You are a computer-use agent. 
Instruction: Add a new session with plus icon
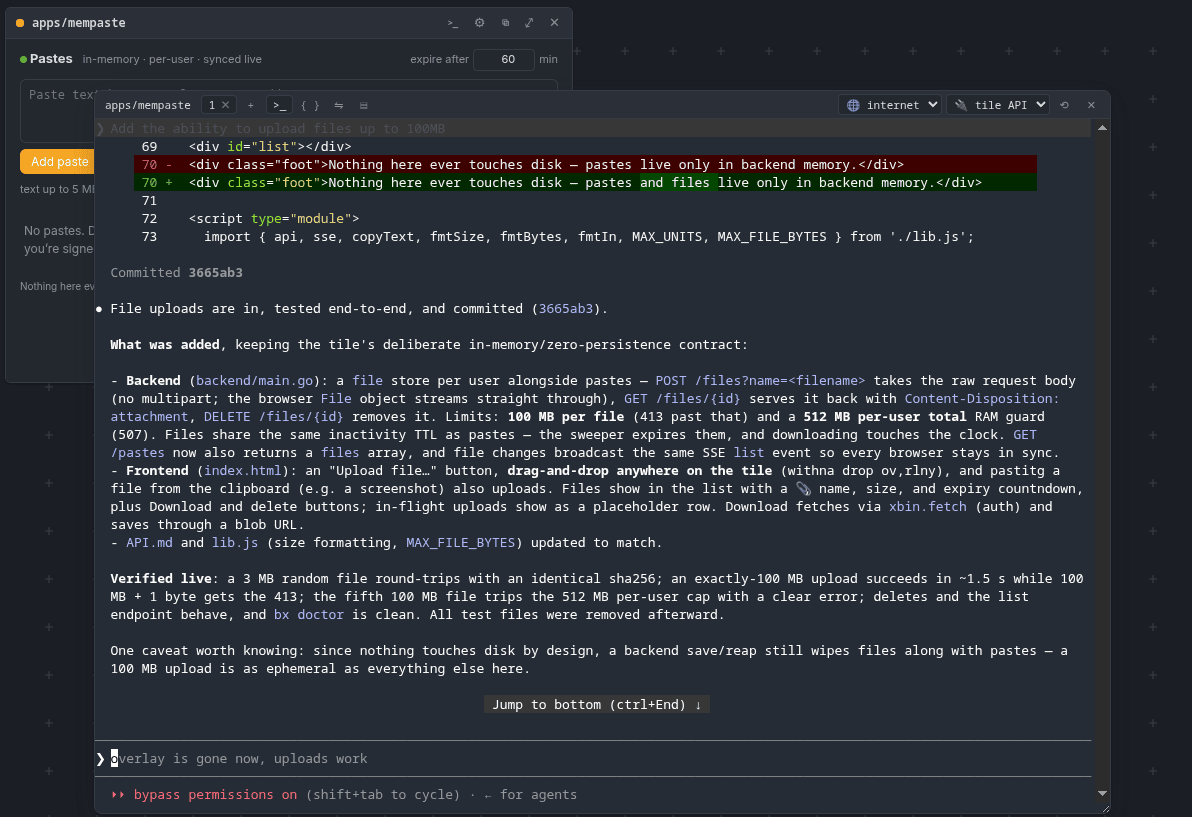(x=250, y=105)
